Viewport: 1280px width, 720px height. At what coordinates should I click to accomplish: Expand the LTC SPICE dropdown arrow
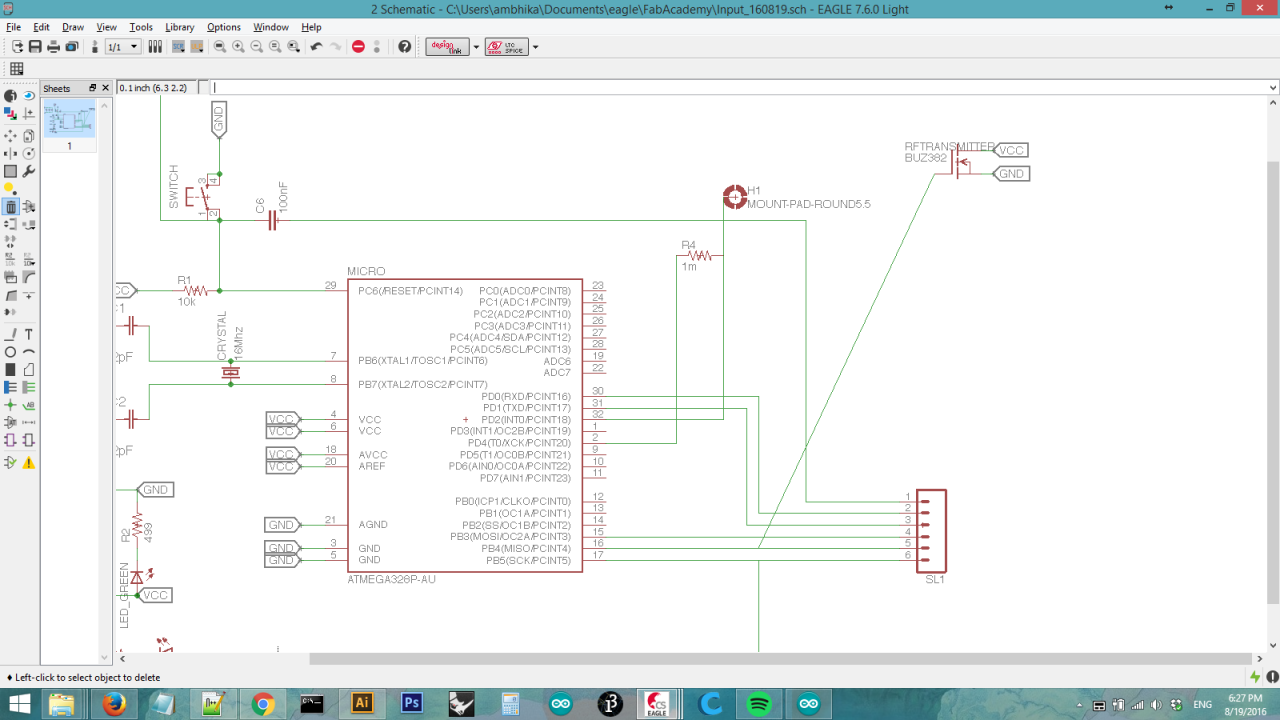[x=536, y=47]
